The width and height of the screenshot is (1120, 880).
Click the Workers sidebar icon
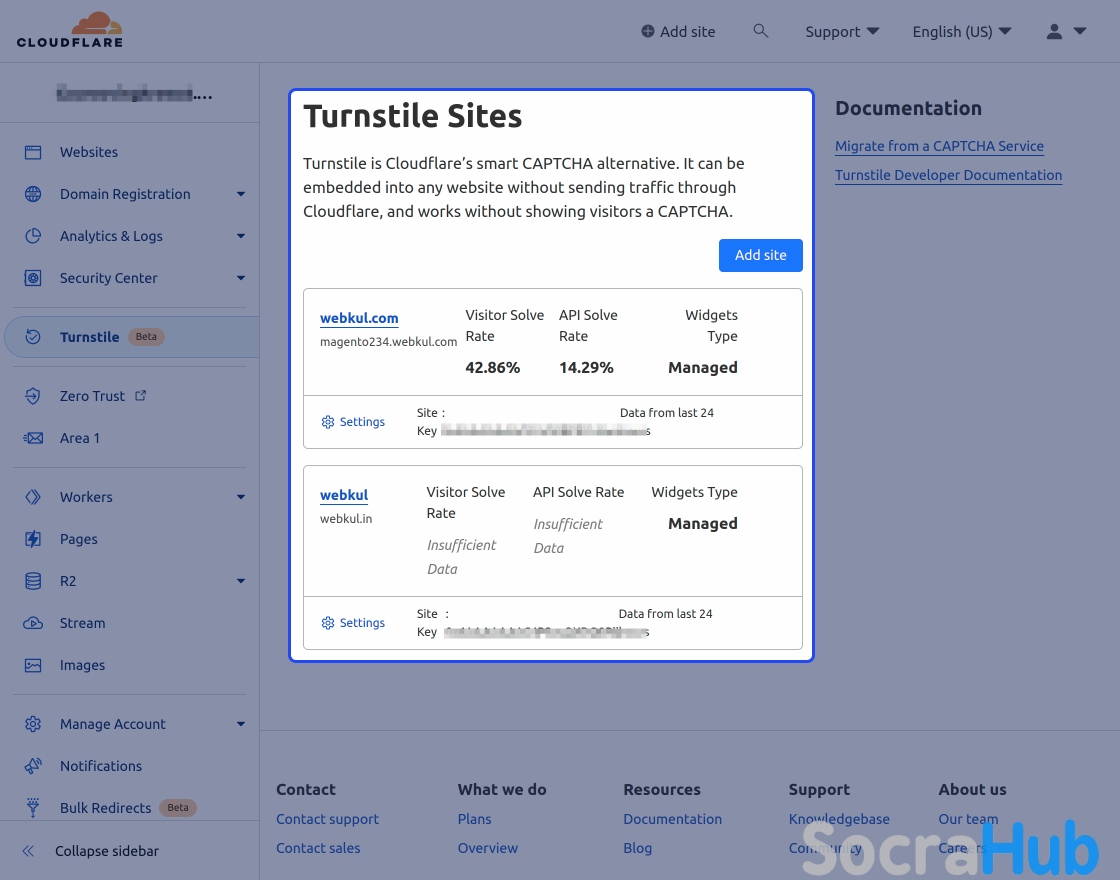coord(33,497)
